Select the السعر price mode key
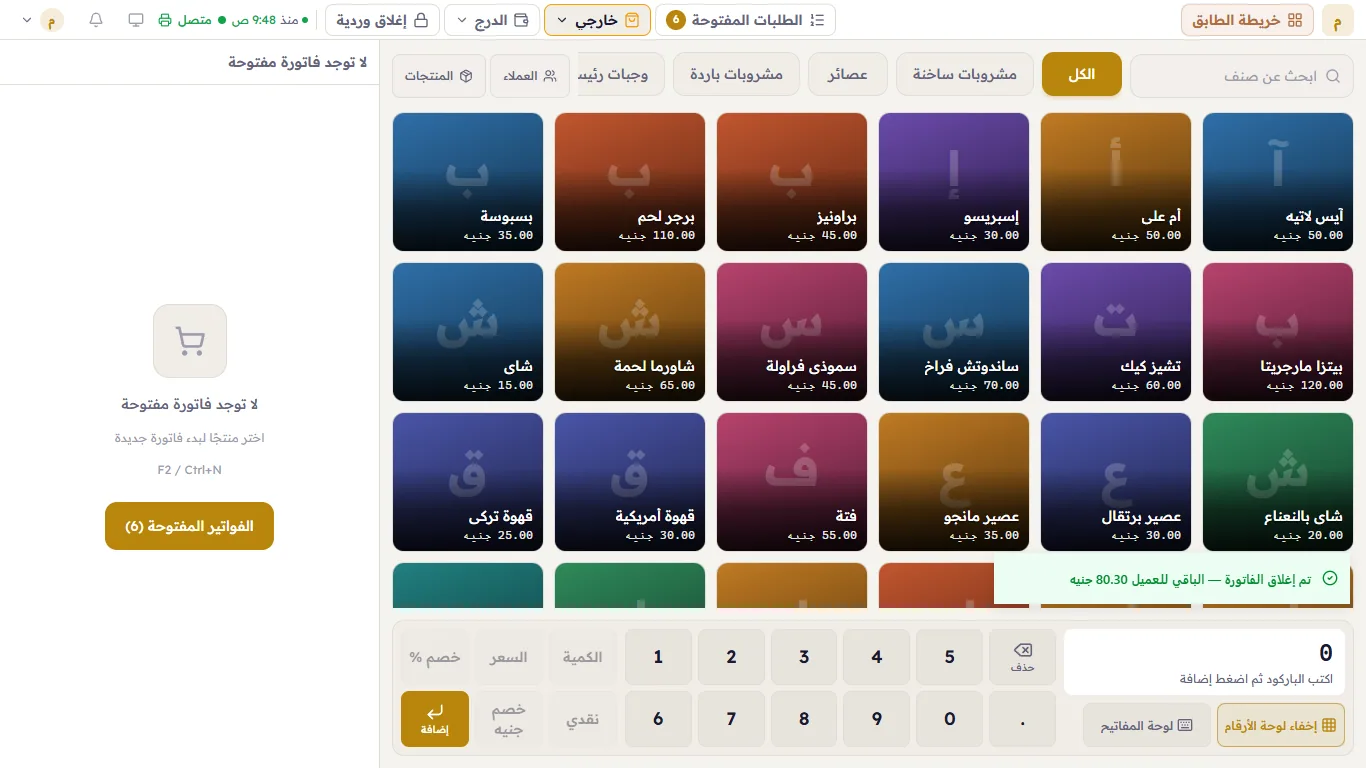Image resolution: width=1366 pixels, height=768 pixels. pyautogui.click(x=508, y=657)
